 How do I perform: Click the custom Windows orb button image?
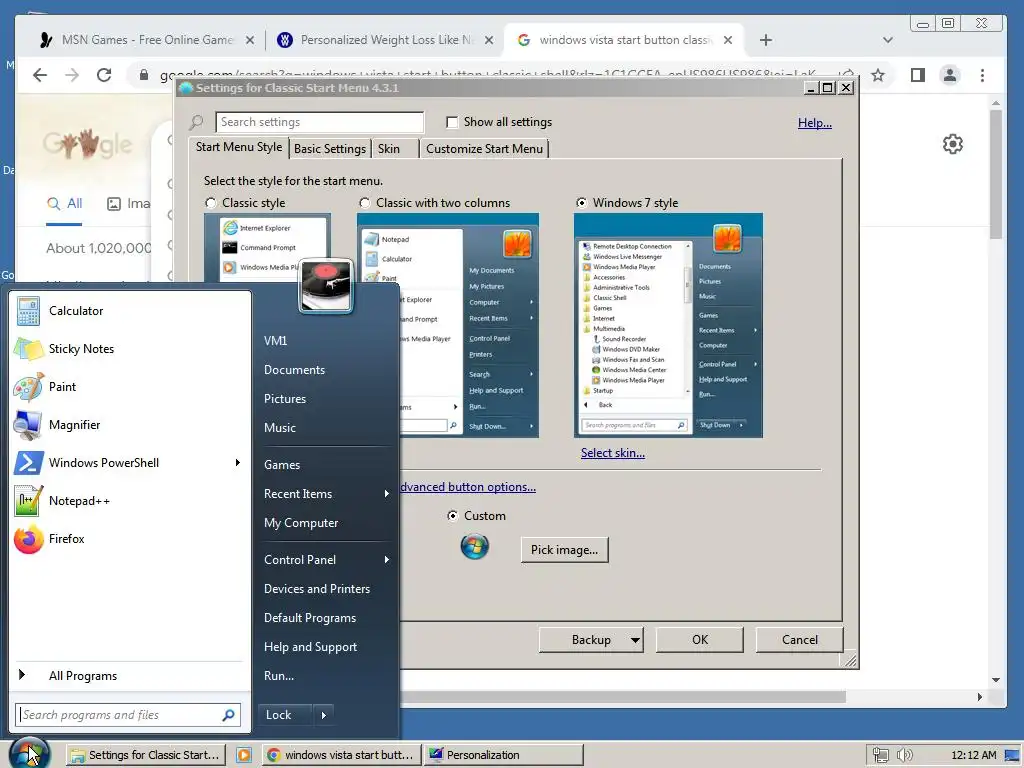(475, 547)
